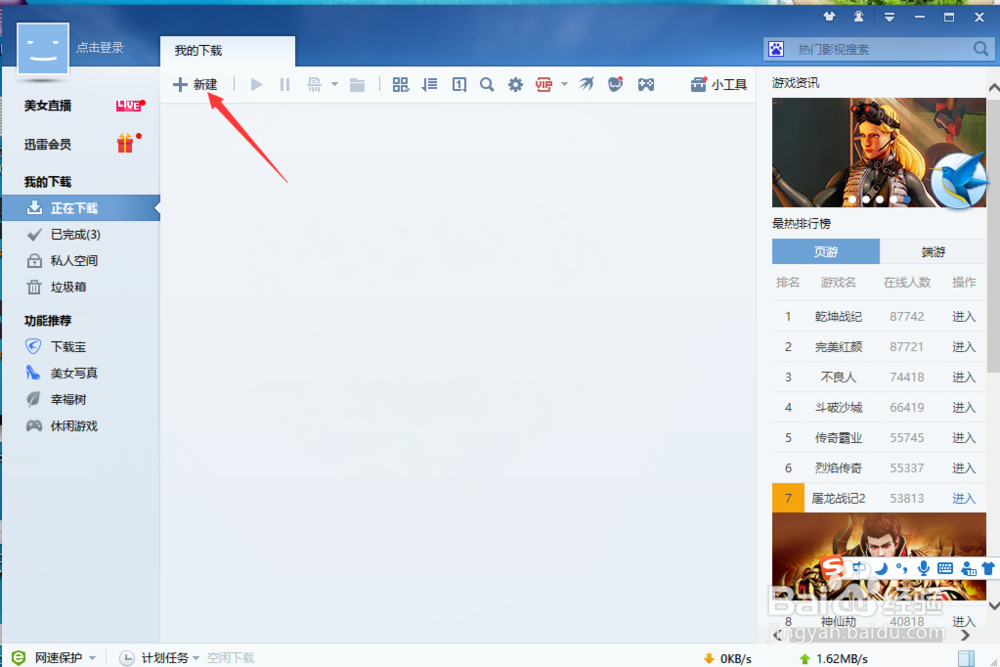Click the Baidu paw icon in search box
1000x667 pixels.
click(x=776, y=49)
